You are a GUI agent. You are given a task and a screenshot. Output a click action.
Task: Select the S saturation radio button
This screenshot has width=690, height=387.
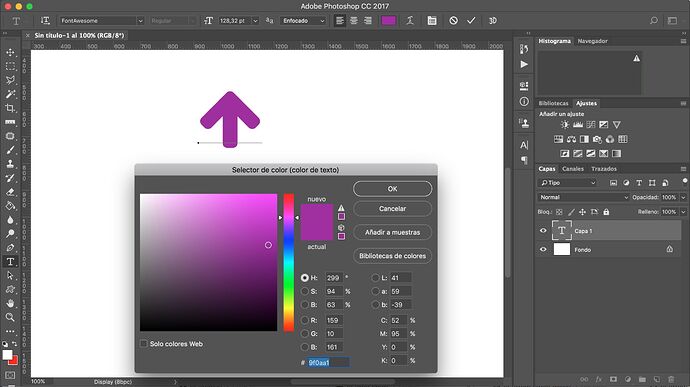305,291
